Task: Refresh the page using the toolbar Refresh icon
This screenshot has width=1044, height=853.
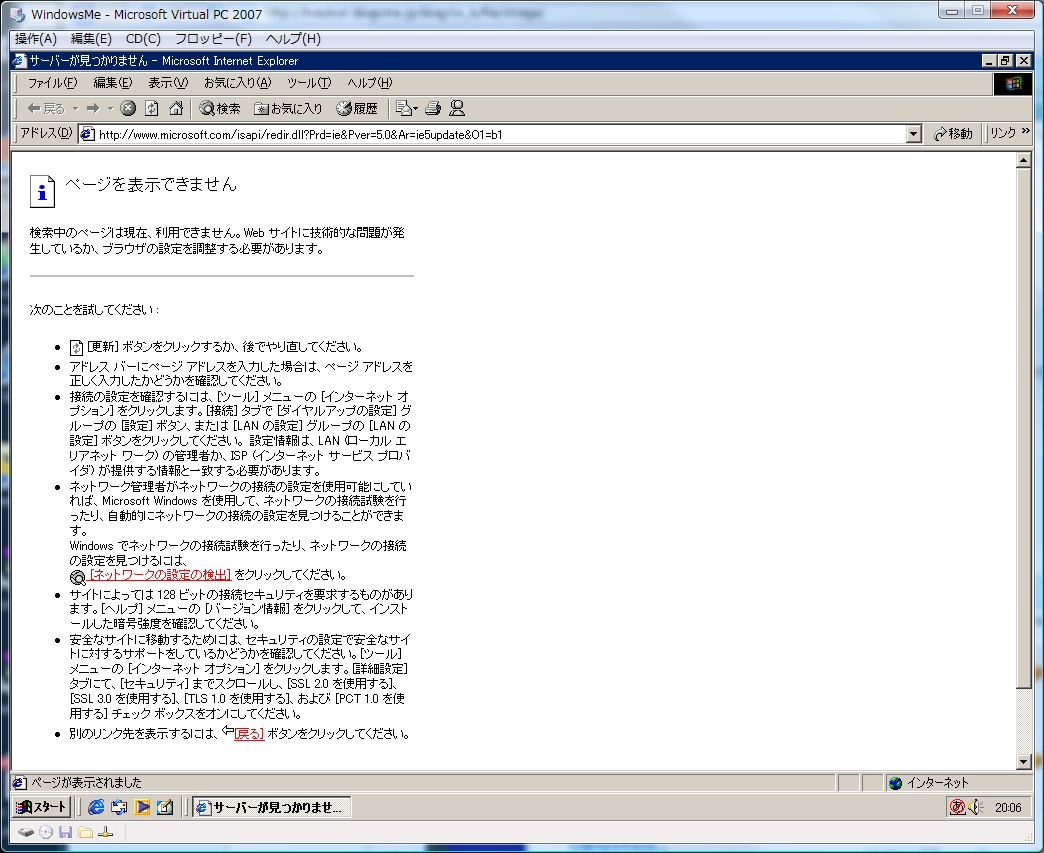Action: click(x=152, y=108)
